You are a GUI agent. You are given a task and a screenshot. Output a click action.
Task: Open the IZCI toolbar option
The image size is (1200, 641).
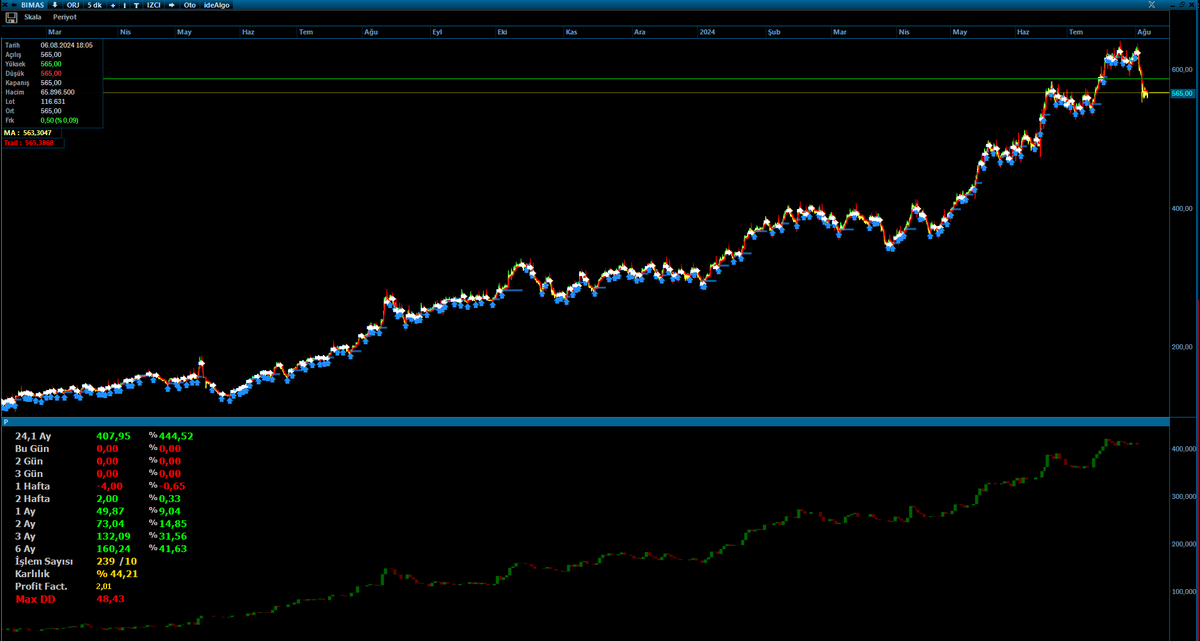153,5
